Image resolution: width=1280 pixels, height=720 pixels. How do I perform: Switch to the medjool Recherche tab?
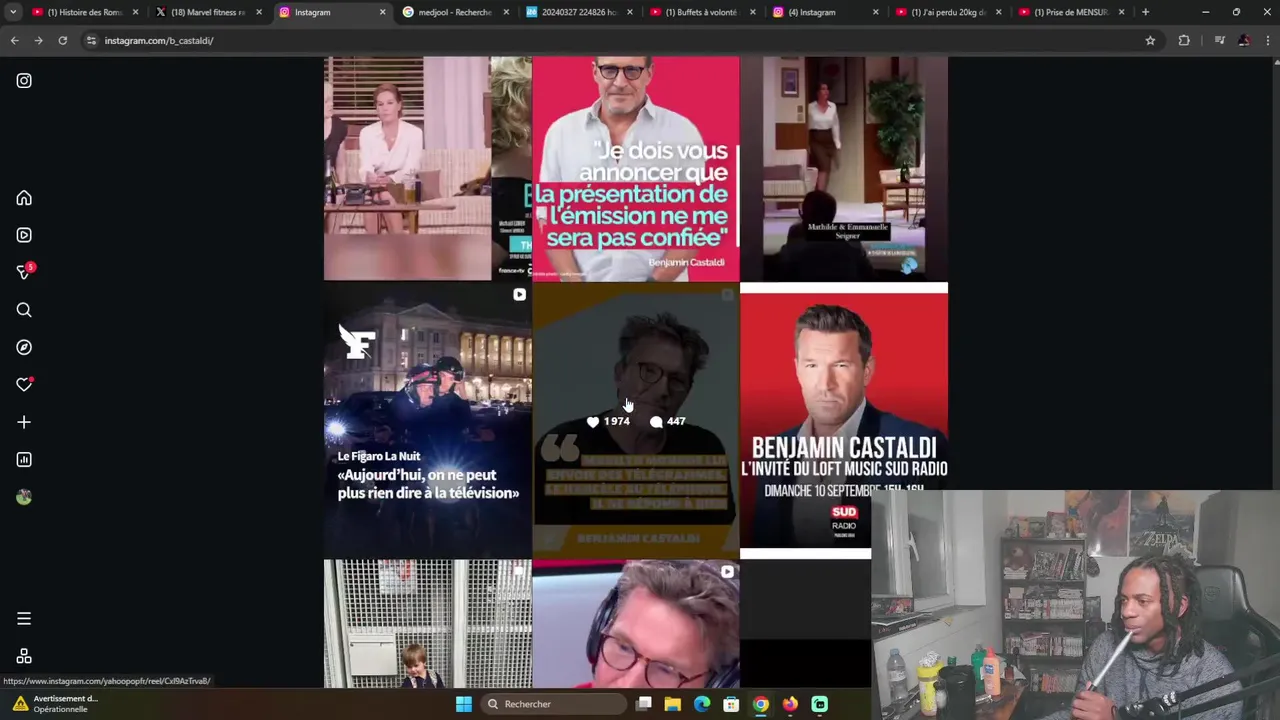453,12
